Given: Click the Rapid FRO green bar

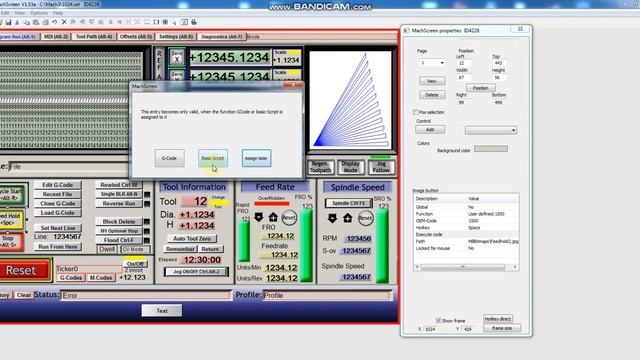Looking at the screenshot, I should (x=244, y=241).
